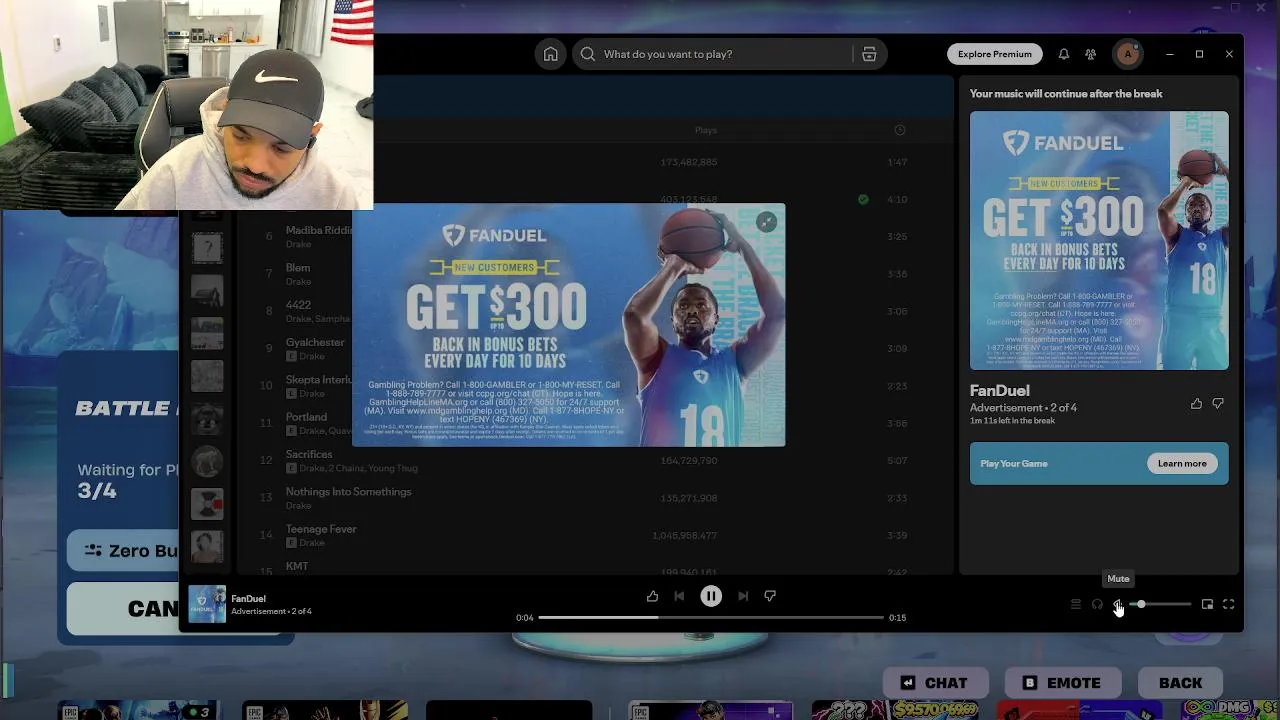Go to Spotify Home via house icon

550,54
